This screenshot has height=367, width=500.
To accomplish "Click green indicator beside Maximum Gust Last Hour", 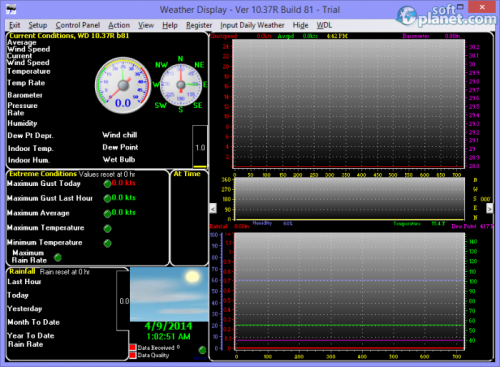I will [x=107, y=199].
